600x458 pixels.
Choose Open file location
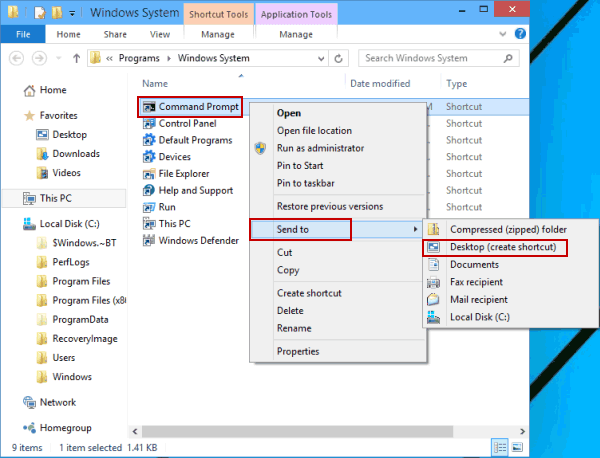point(314,130)
